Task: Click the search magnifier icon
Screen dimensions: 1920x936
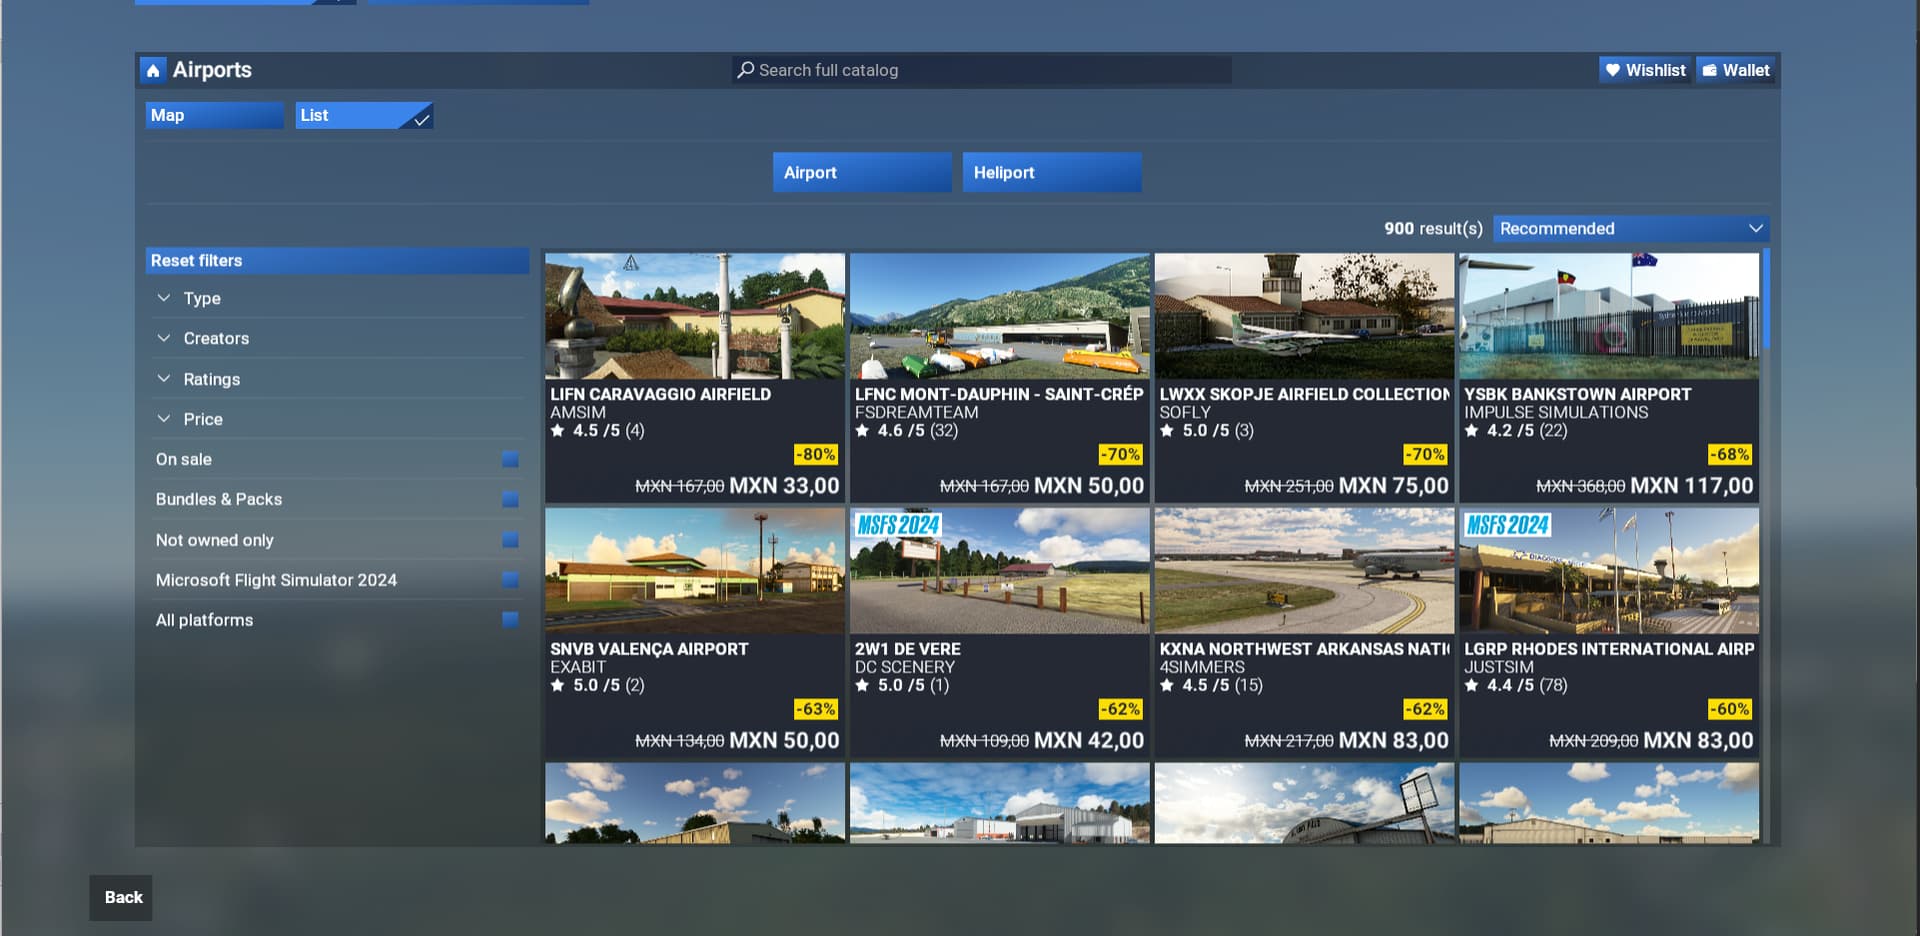Action: pyautogui.click(x=745, y=70)
